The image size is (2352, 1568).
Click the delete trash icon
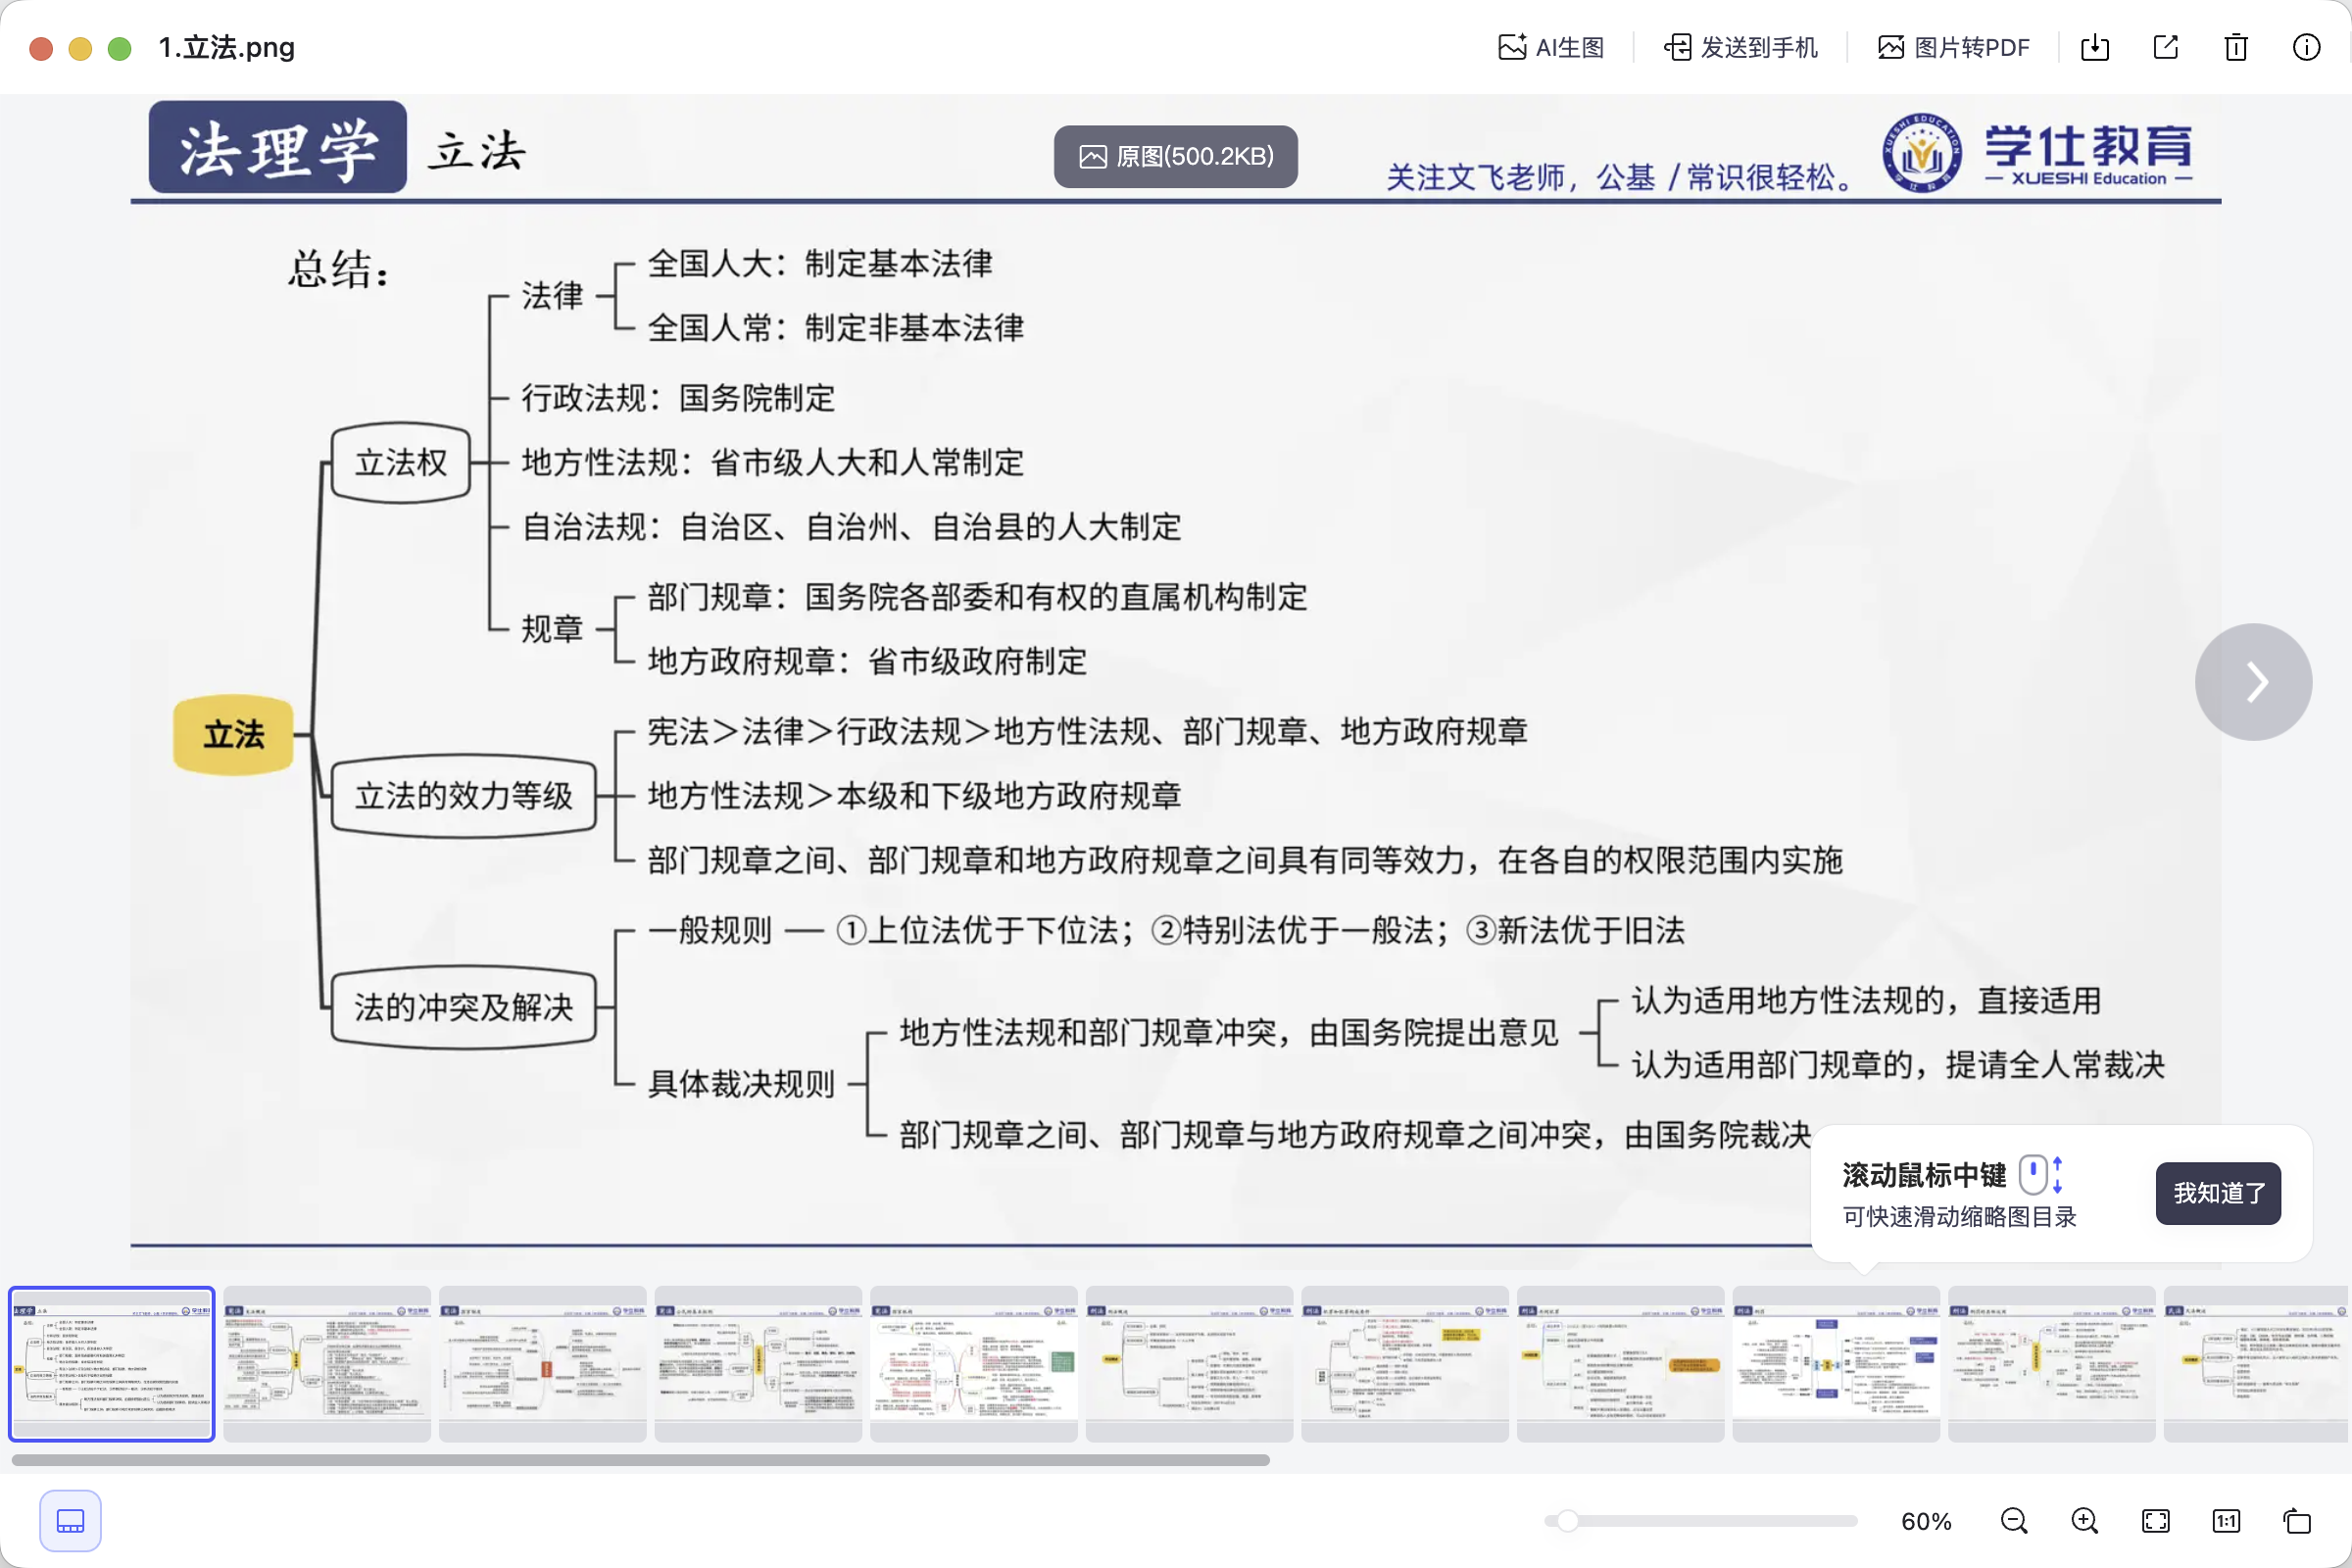(x=2236, y=47)
